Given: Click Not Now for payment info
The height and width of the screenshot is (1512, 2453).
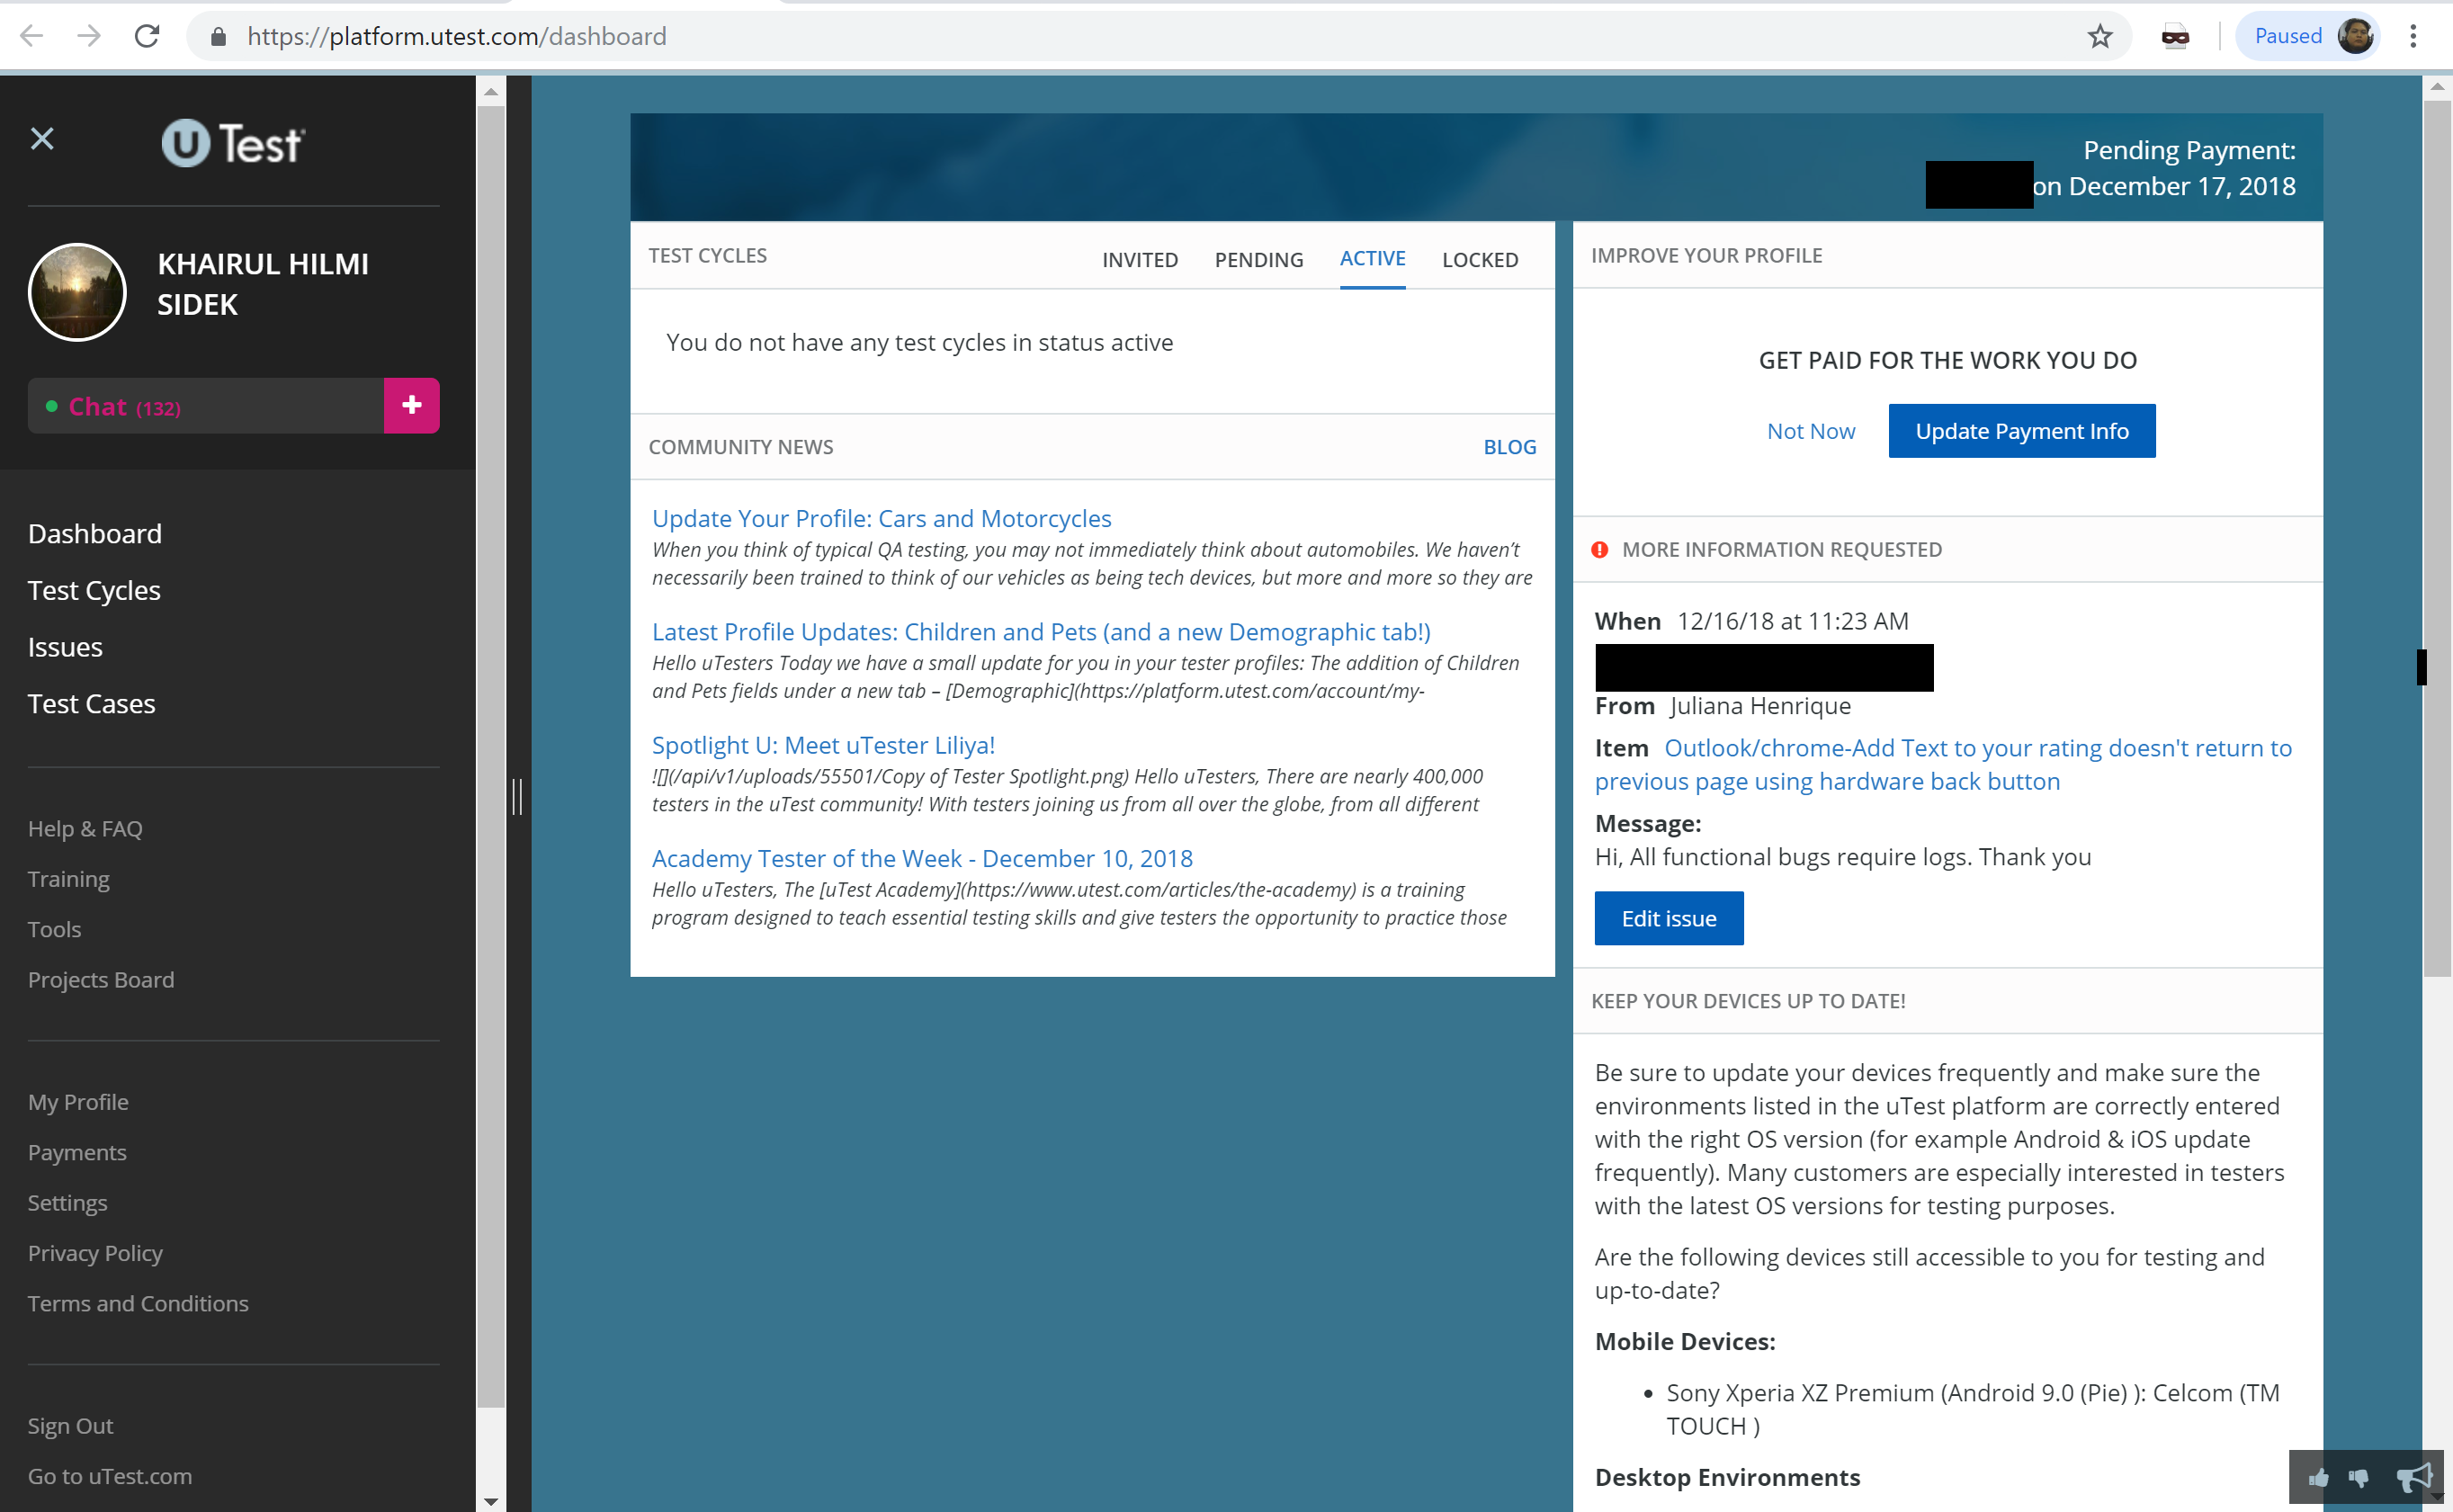Looking at the screenshot, I should pos(1810,431).
